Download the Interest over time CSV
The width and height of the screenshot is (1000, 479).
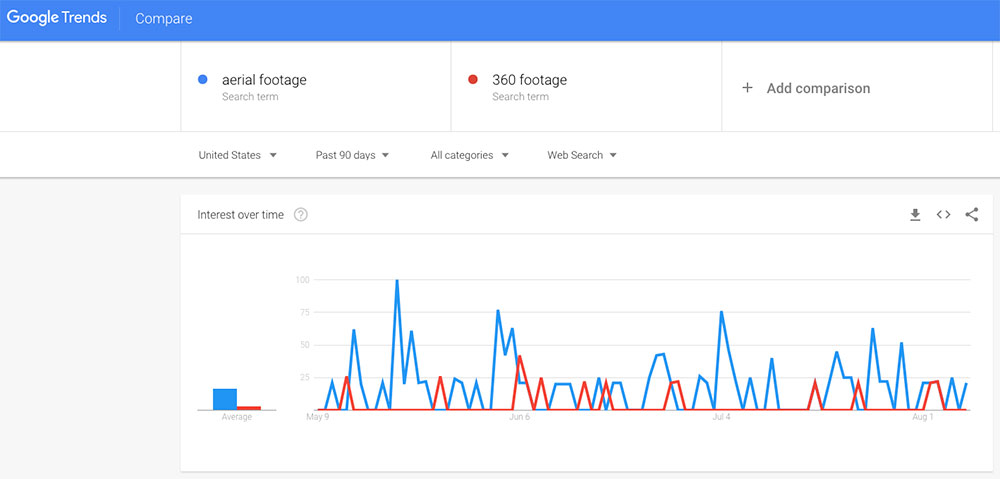click(915, 215)
